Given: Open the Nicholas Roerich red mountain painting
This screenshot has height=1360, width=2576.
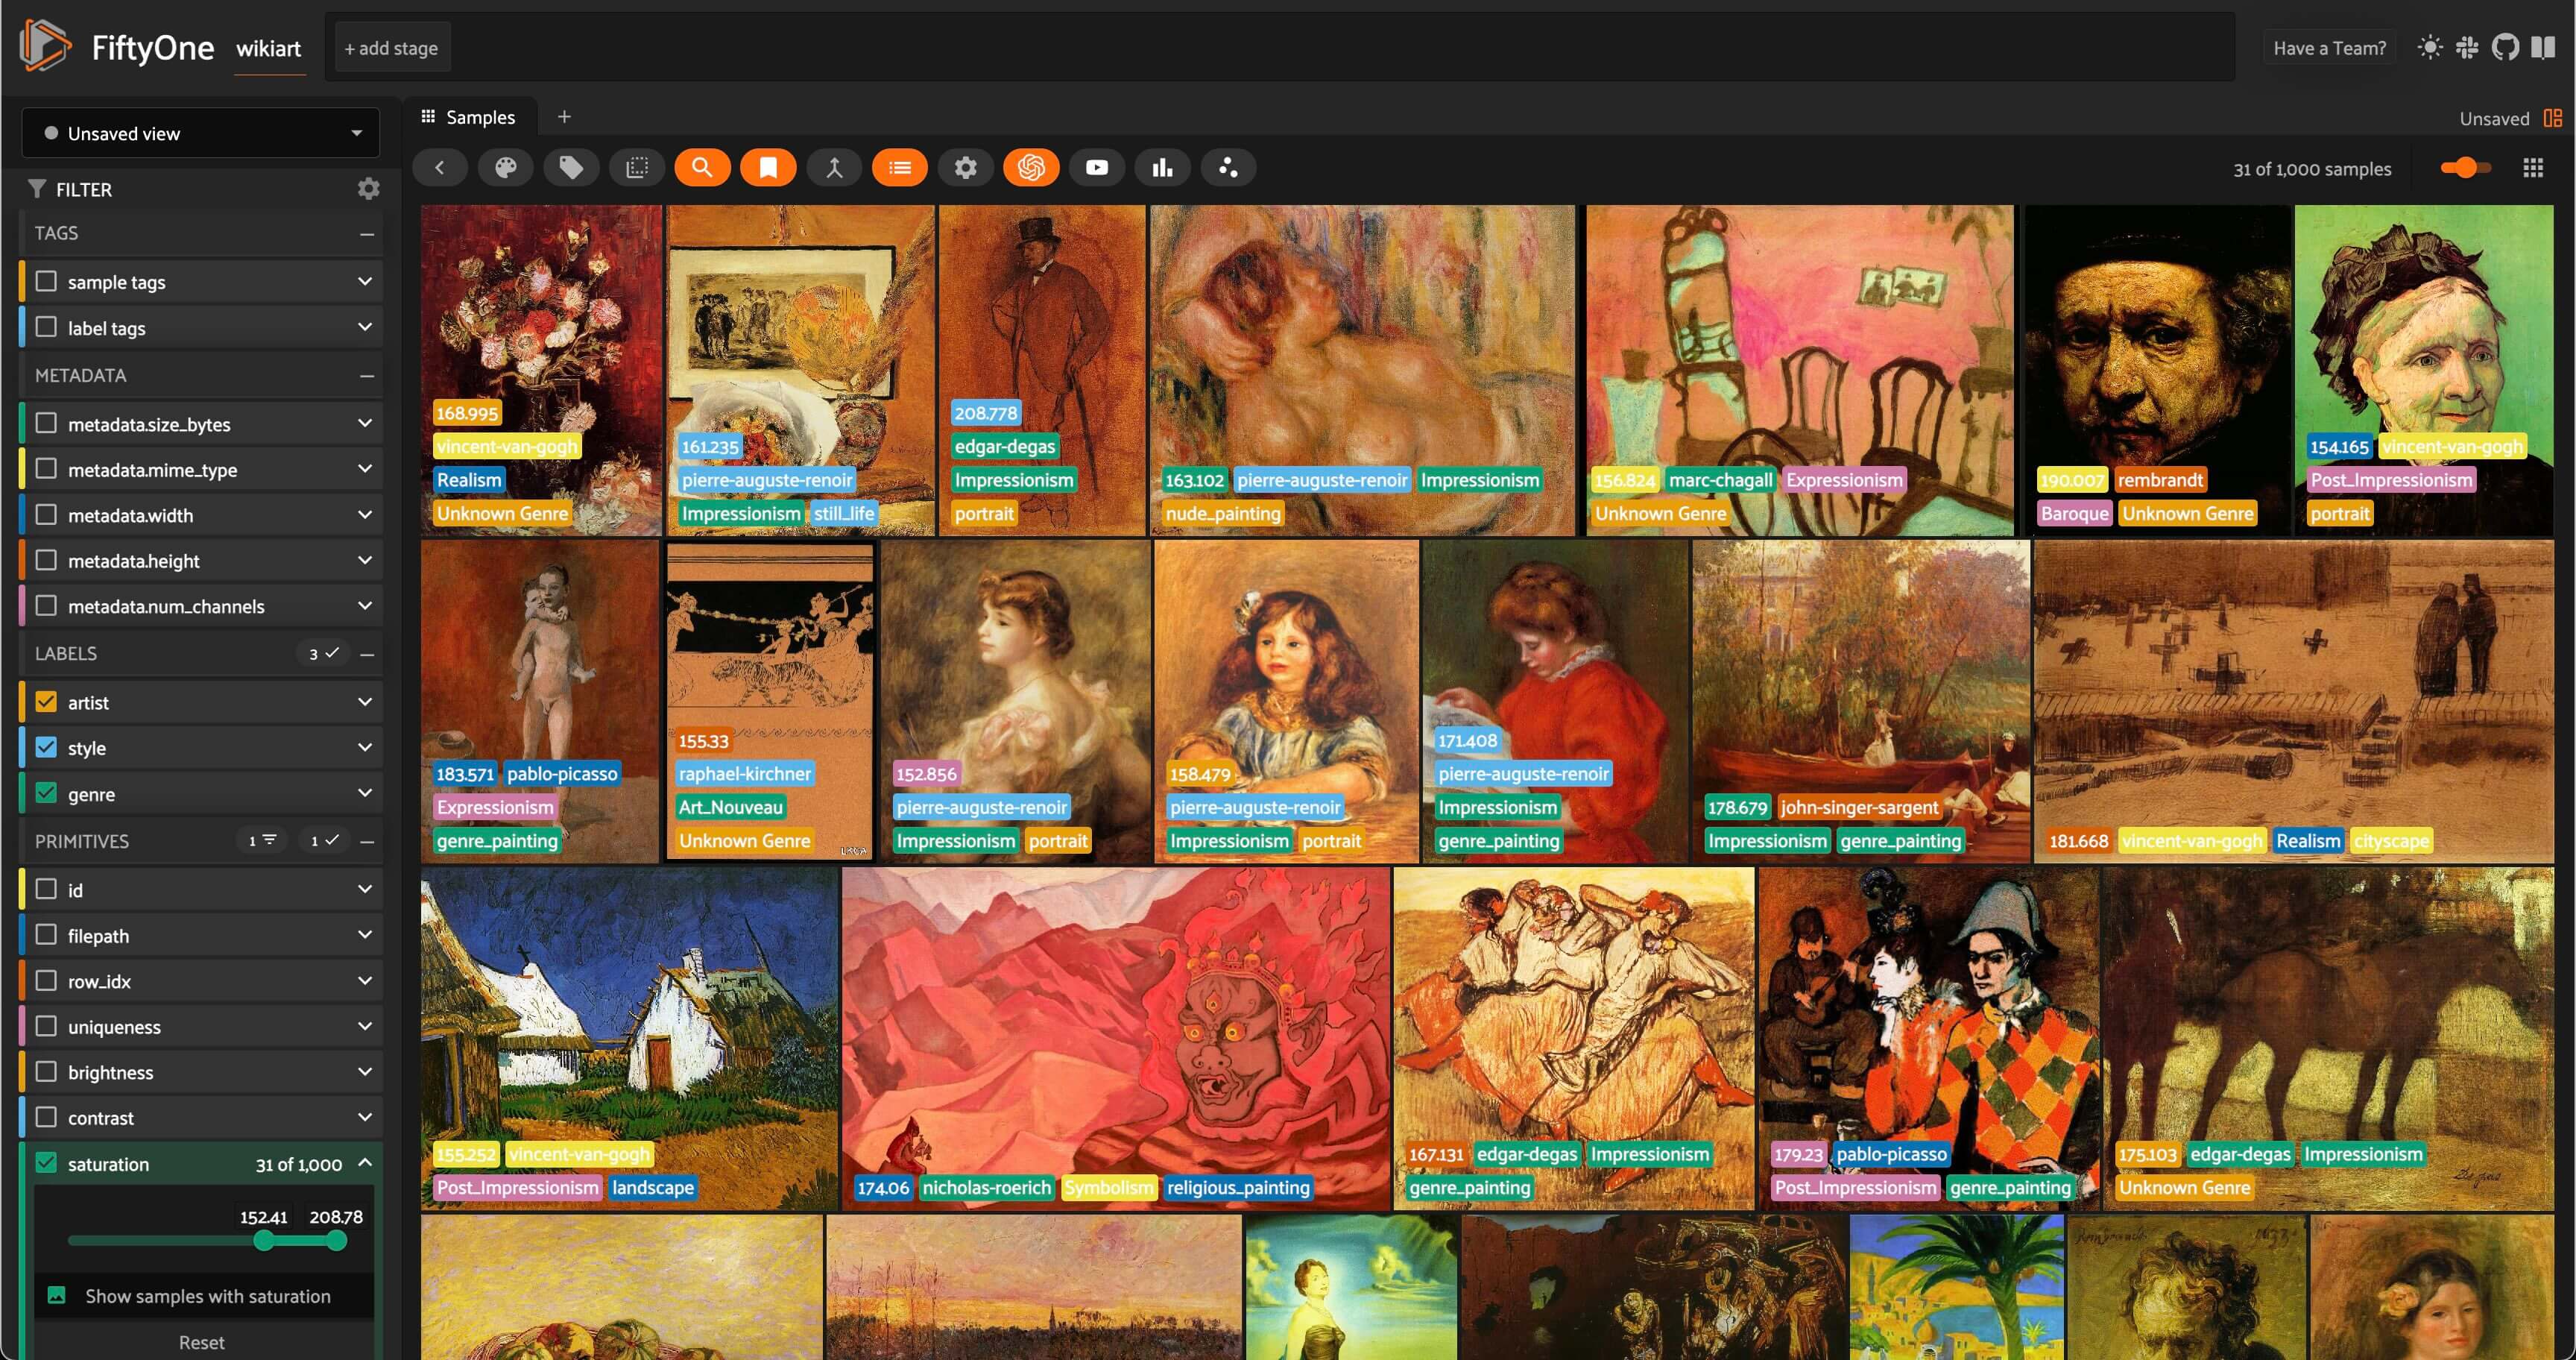Looking at the screenshot, I should [1116, 1038].
